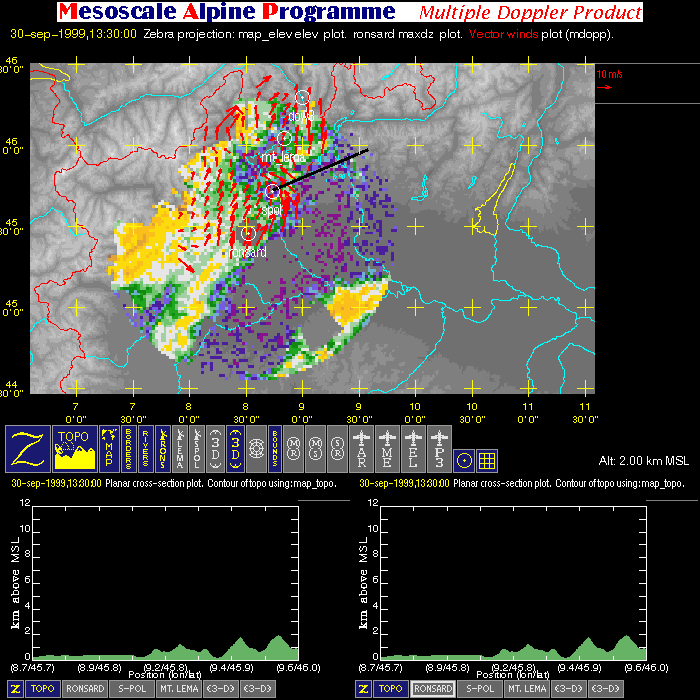The width and height of the screenshot is (700, 700).
Task: Select RONSARD tab under left cross-section
Action: point(87,689)
